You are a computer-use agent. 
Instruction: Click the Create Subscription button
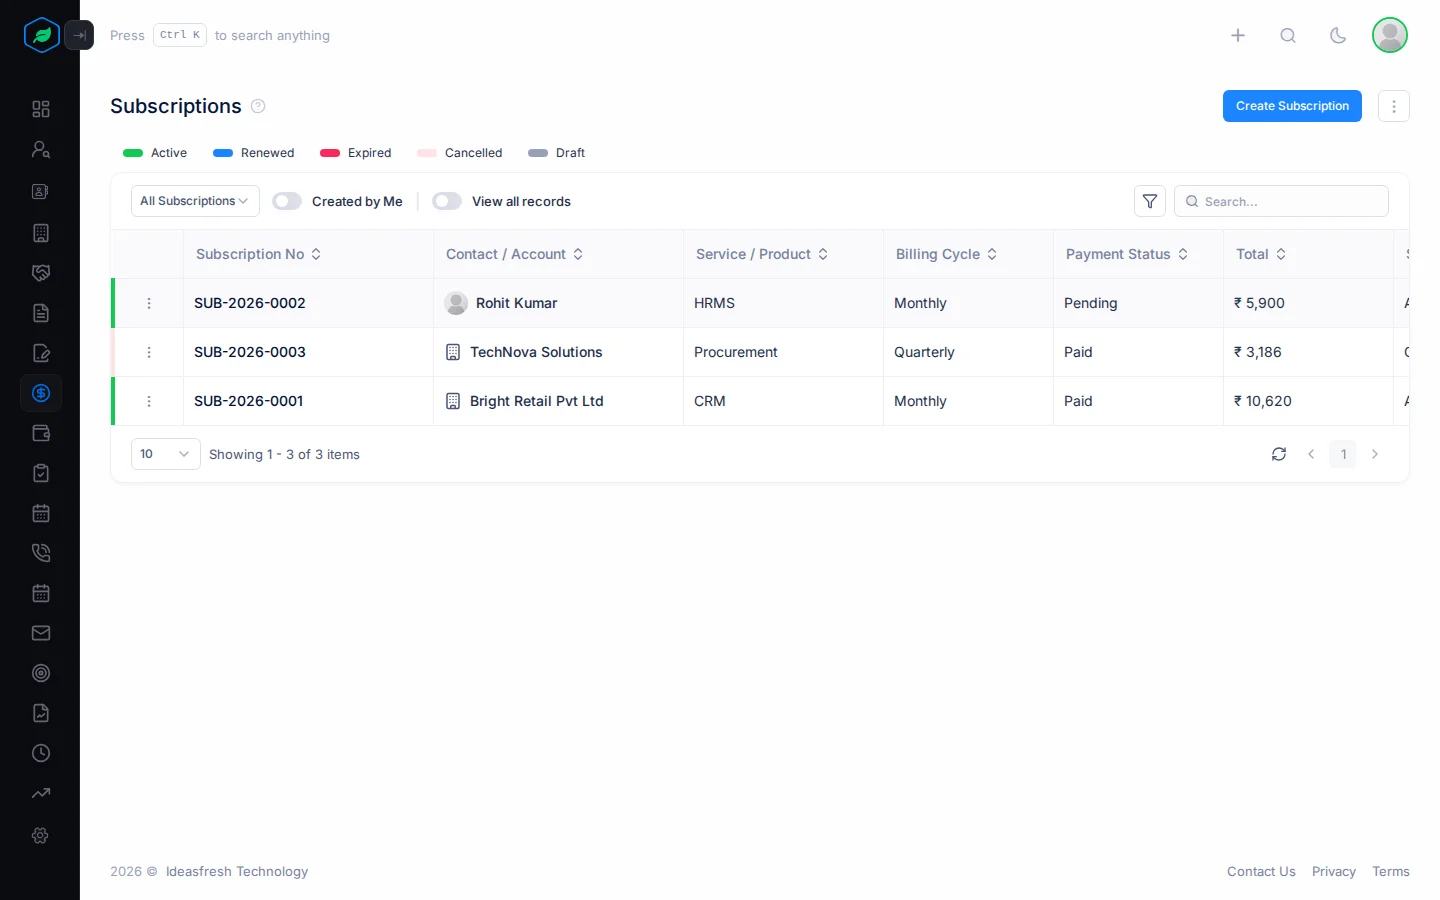[1292, 106]
